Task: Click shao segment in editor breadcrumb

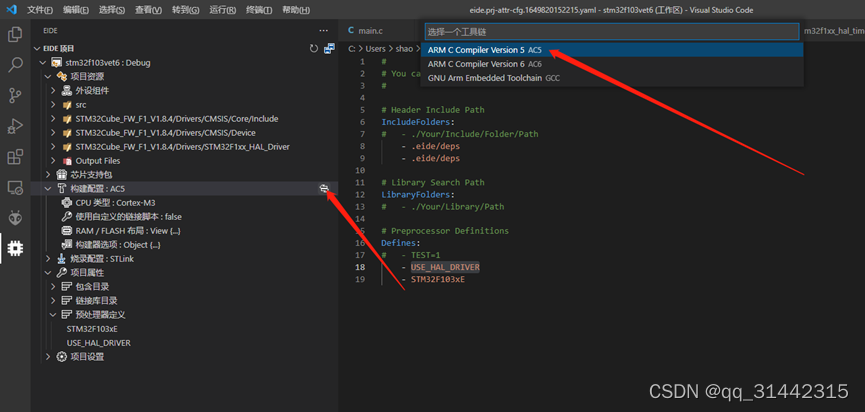Action: (x=404, y=49)
